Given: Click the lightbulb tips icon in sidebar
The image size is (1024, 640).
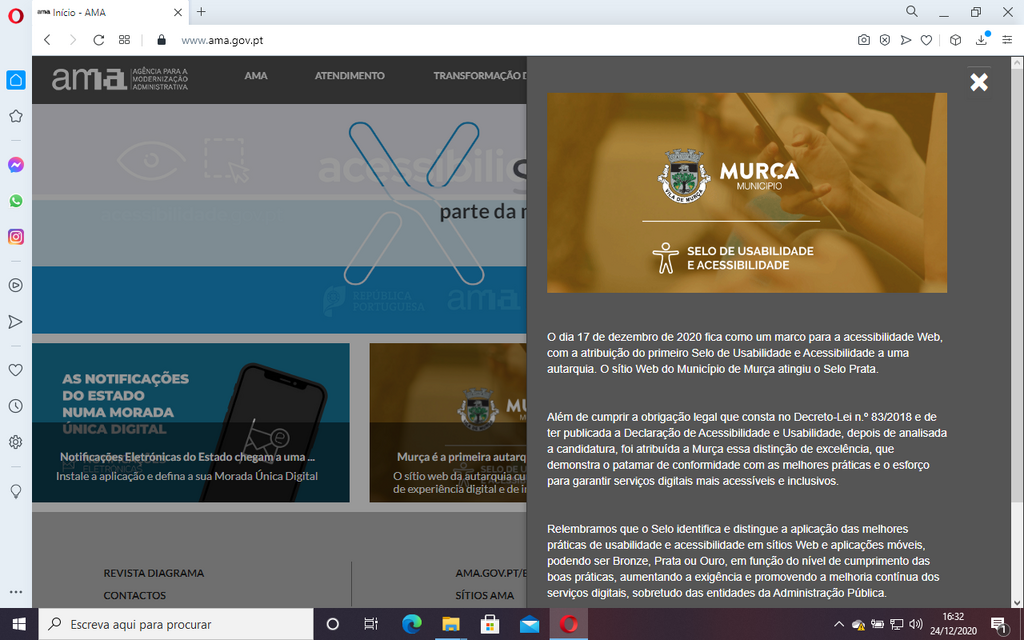Looking at the screenshot, I should tap(16, 491).
